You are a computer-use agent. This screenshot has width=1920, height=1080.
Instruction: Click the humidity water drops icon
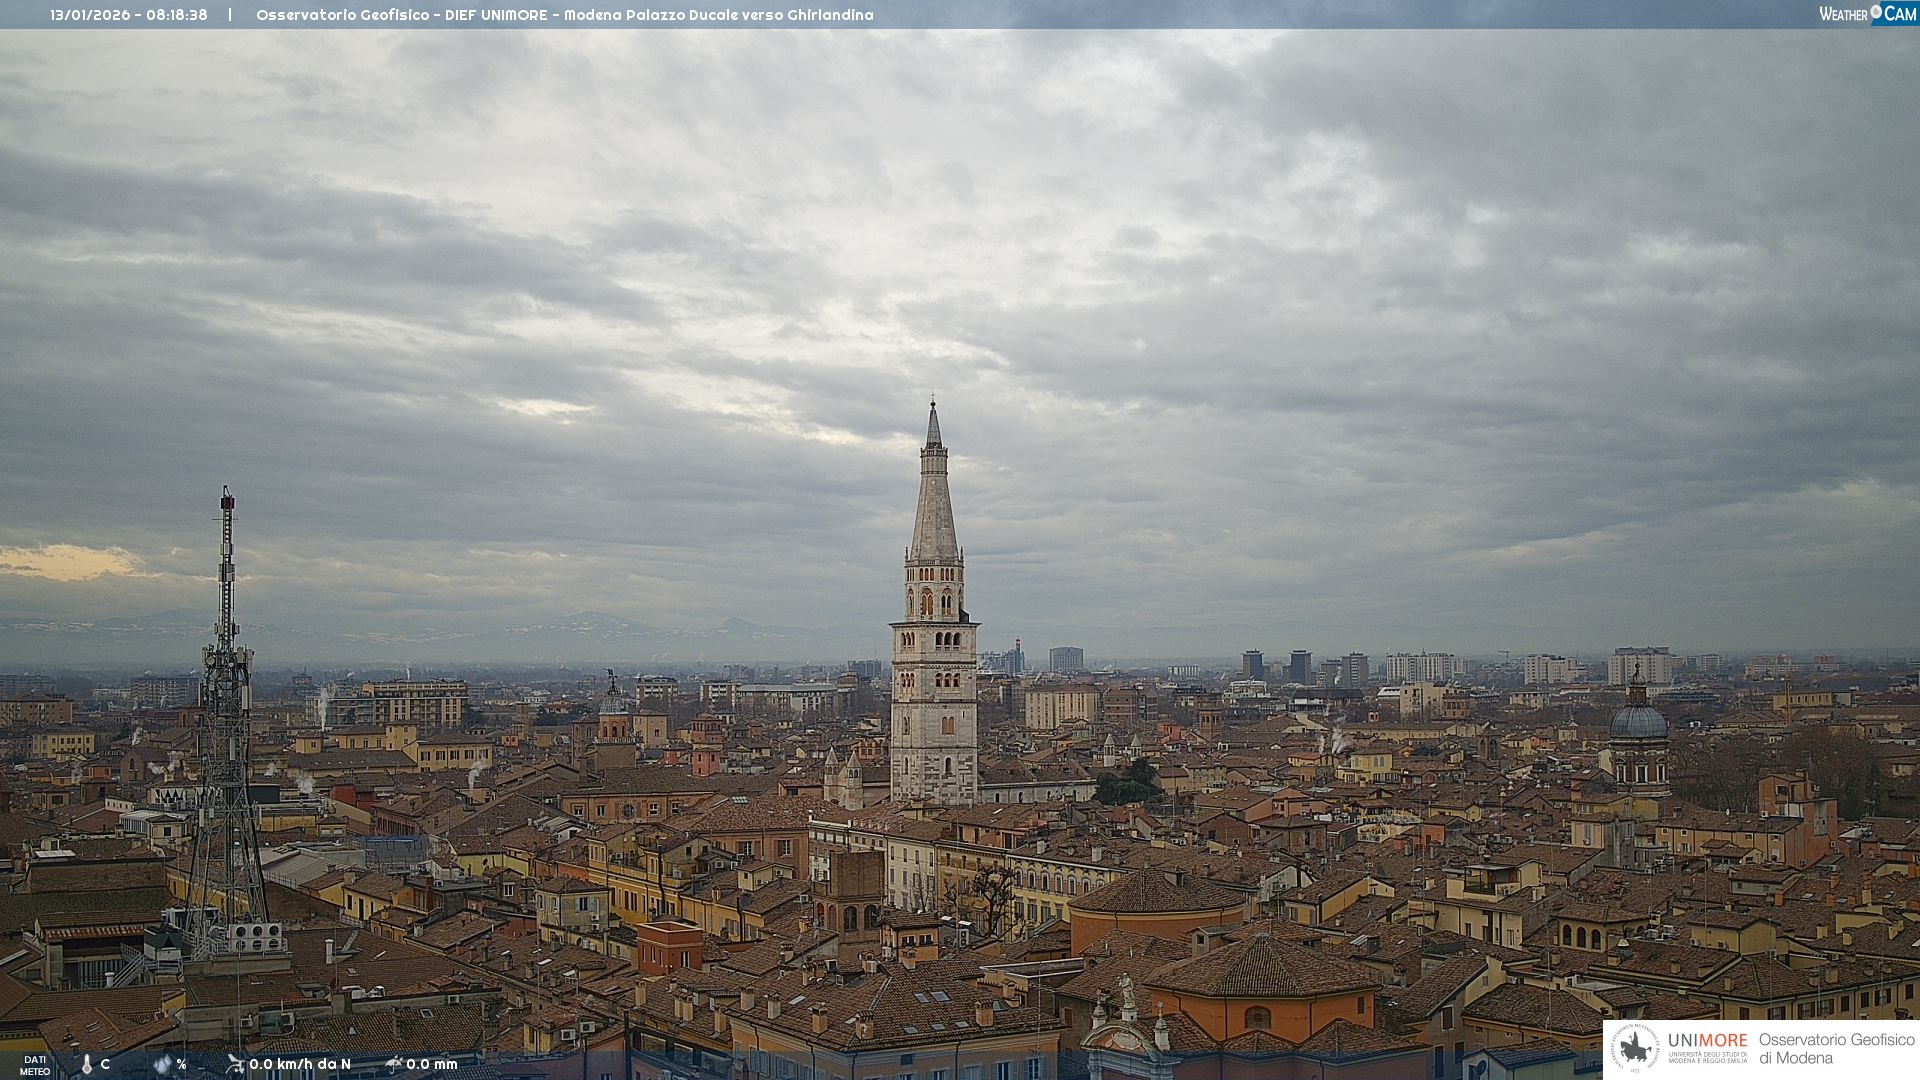pyautogui.click(x=163, y=1064)
